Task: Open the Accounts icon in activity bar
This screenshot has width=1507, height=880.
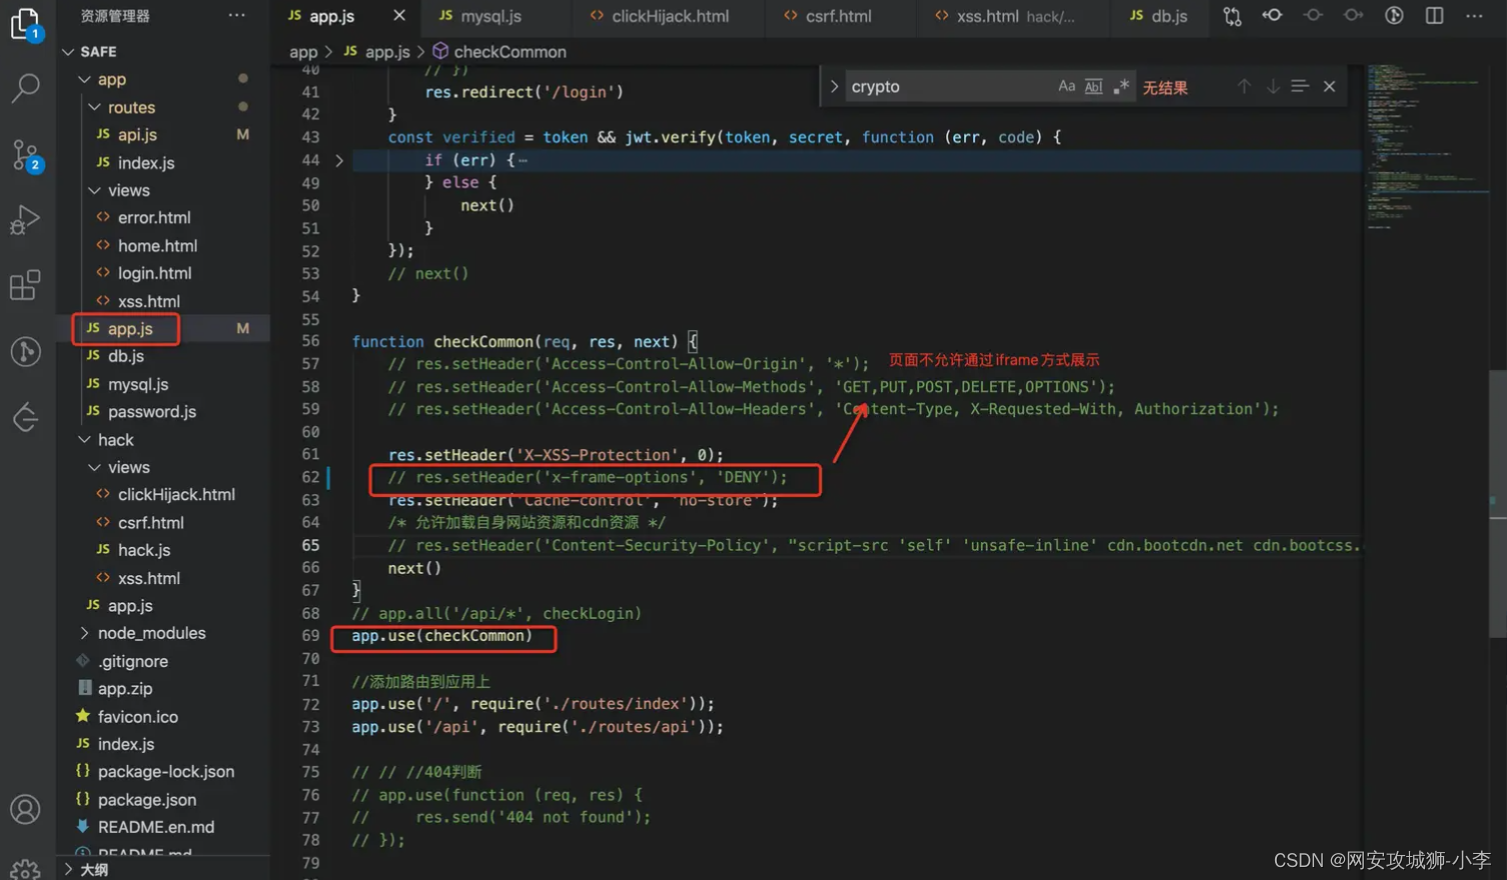Action: 25,809
